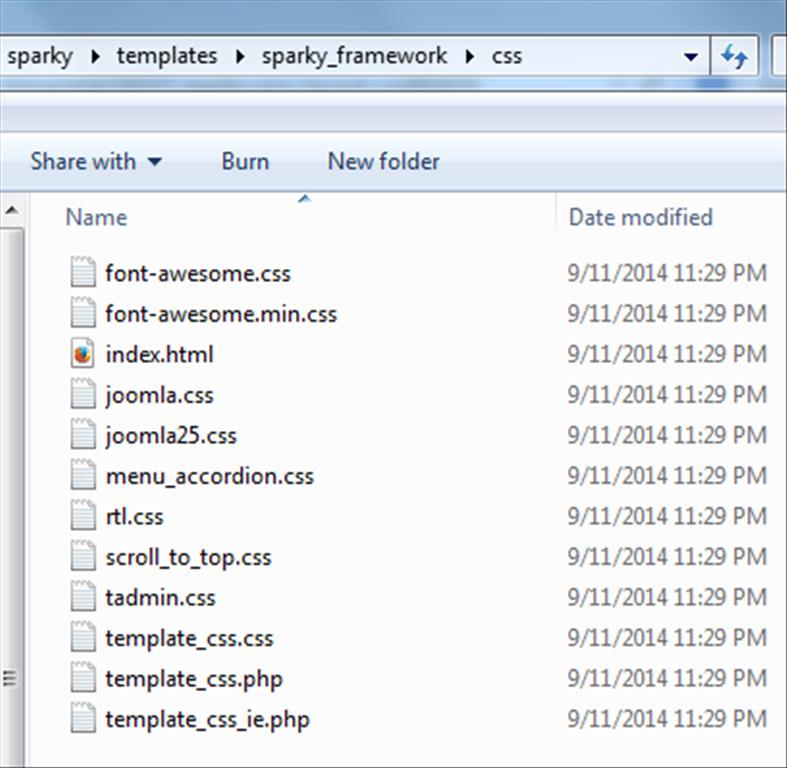This screenshot has height=768, width=787.
Task: Select the file name template_css_ie.php
Action: pyautogui.click(x=208, y=721)
